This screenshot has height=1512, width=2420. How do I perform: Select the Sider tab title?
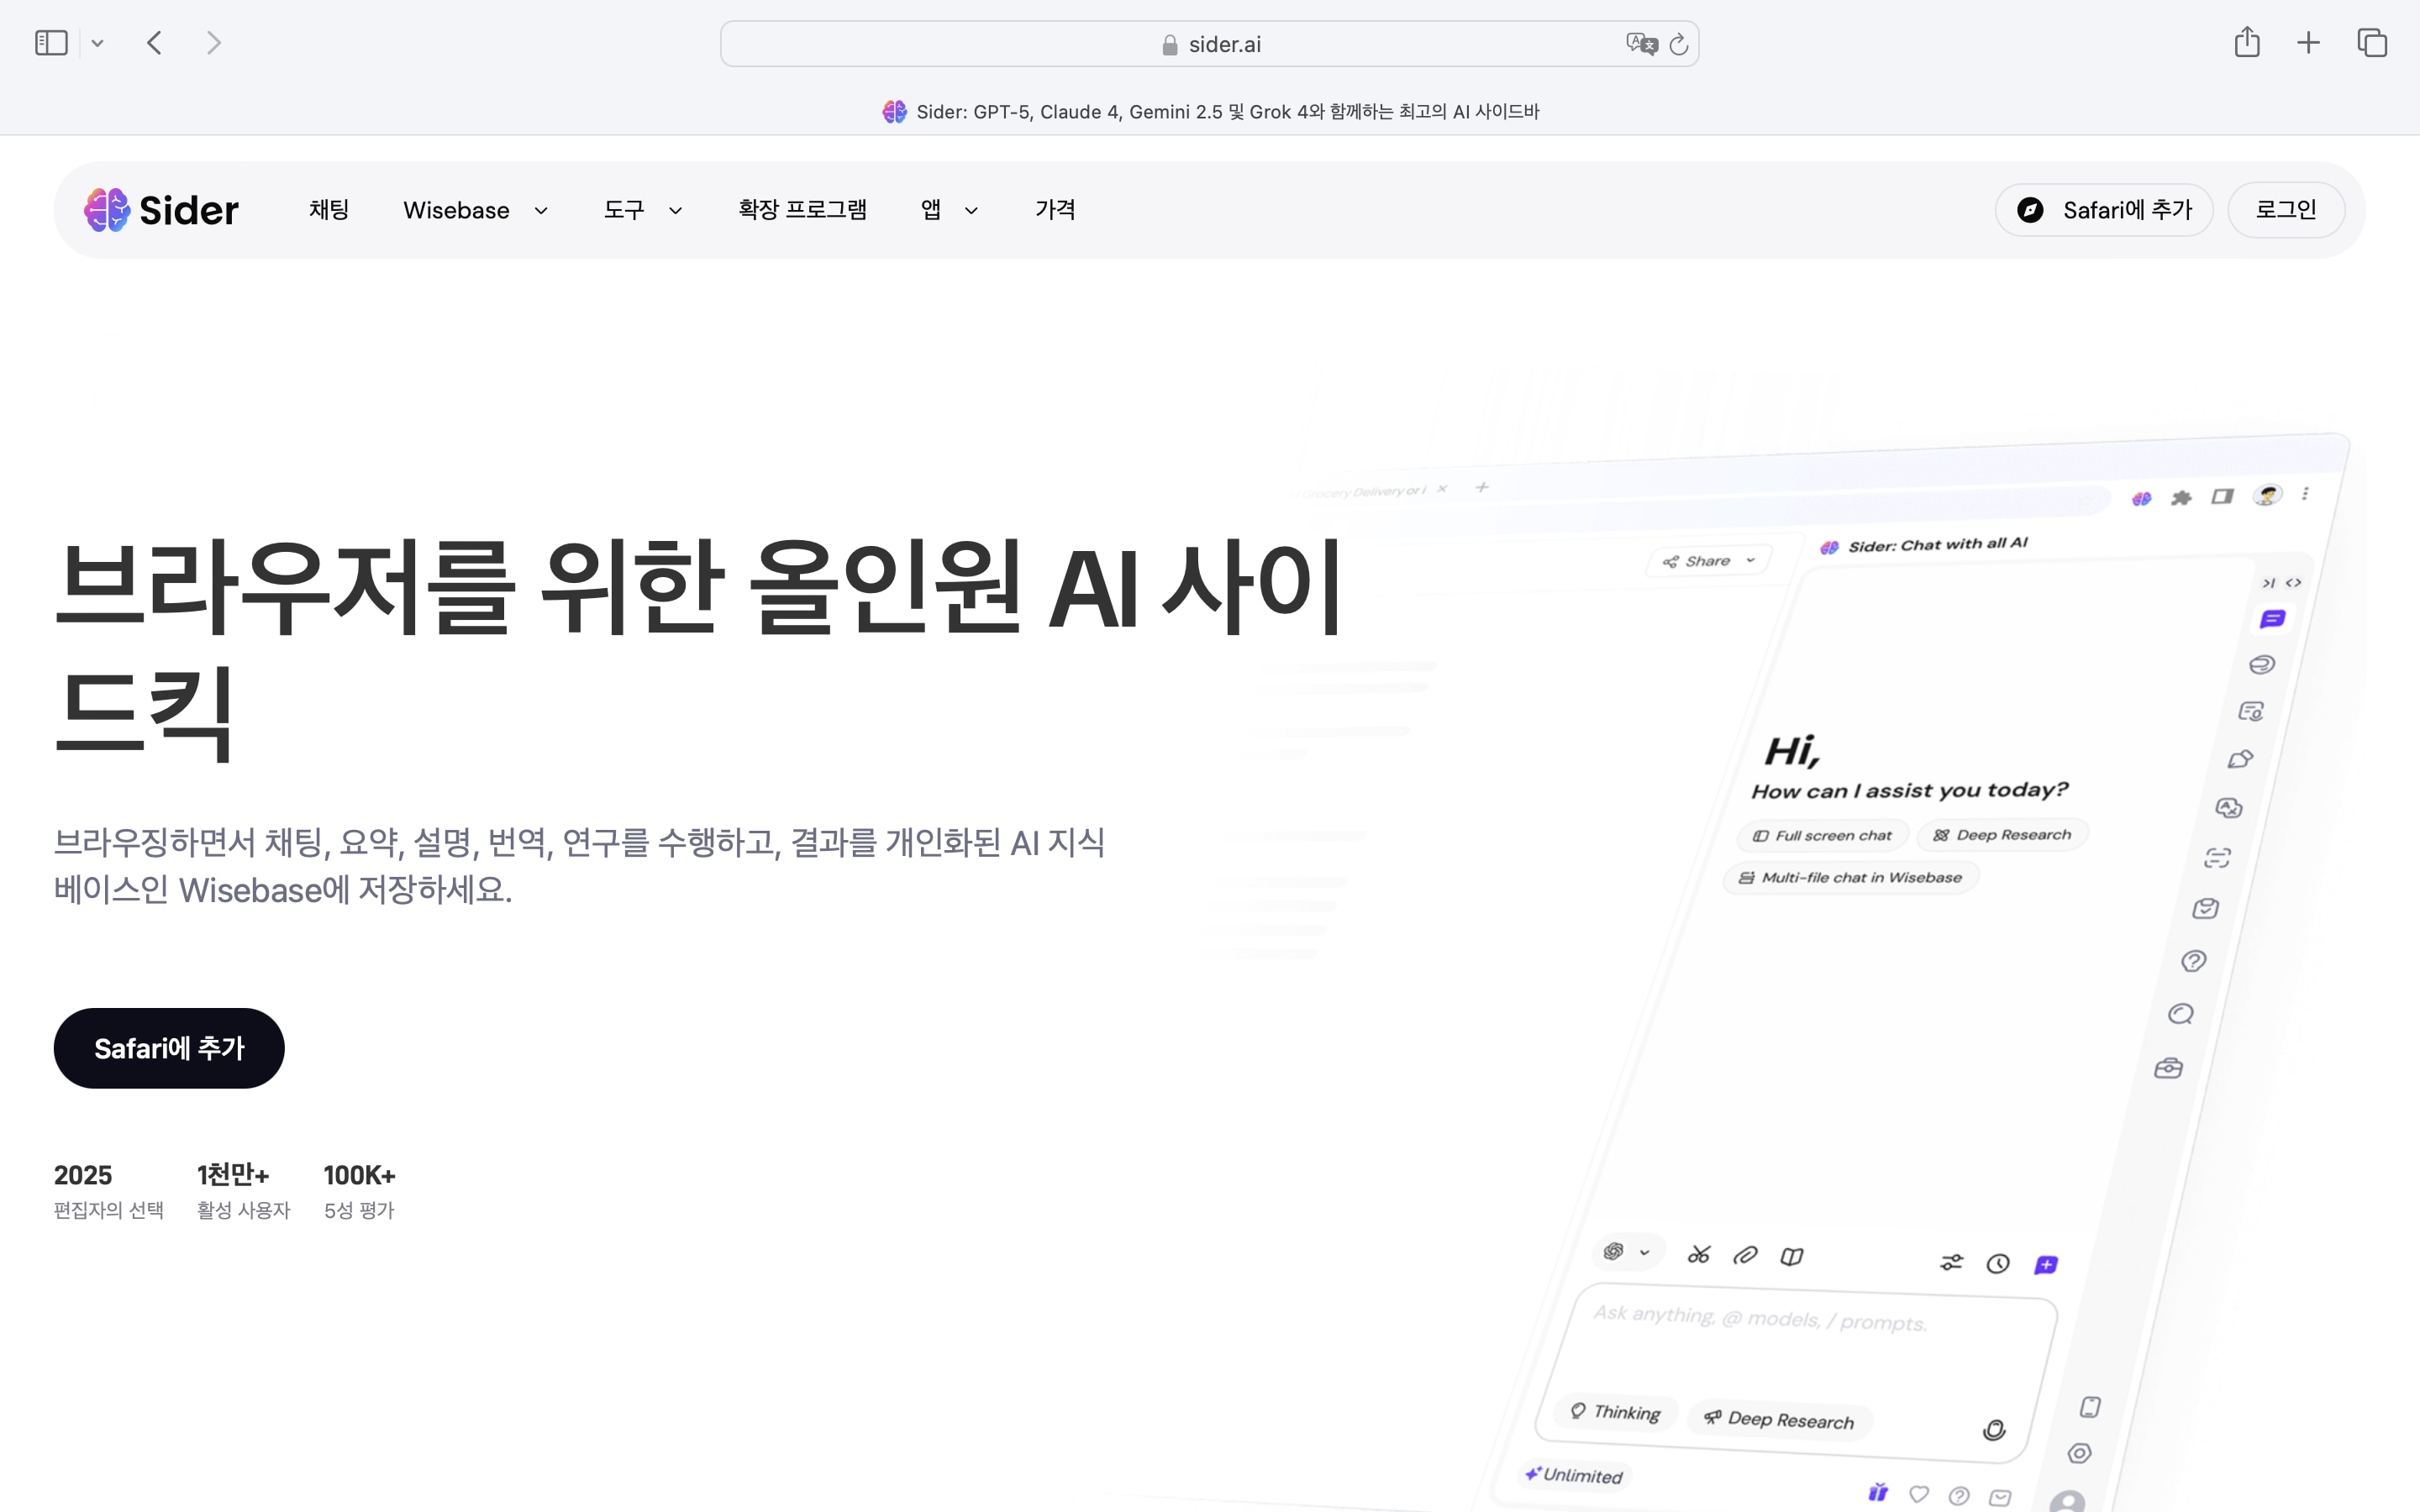click(x=1210, y=111)
